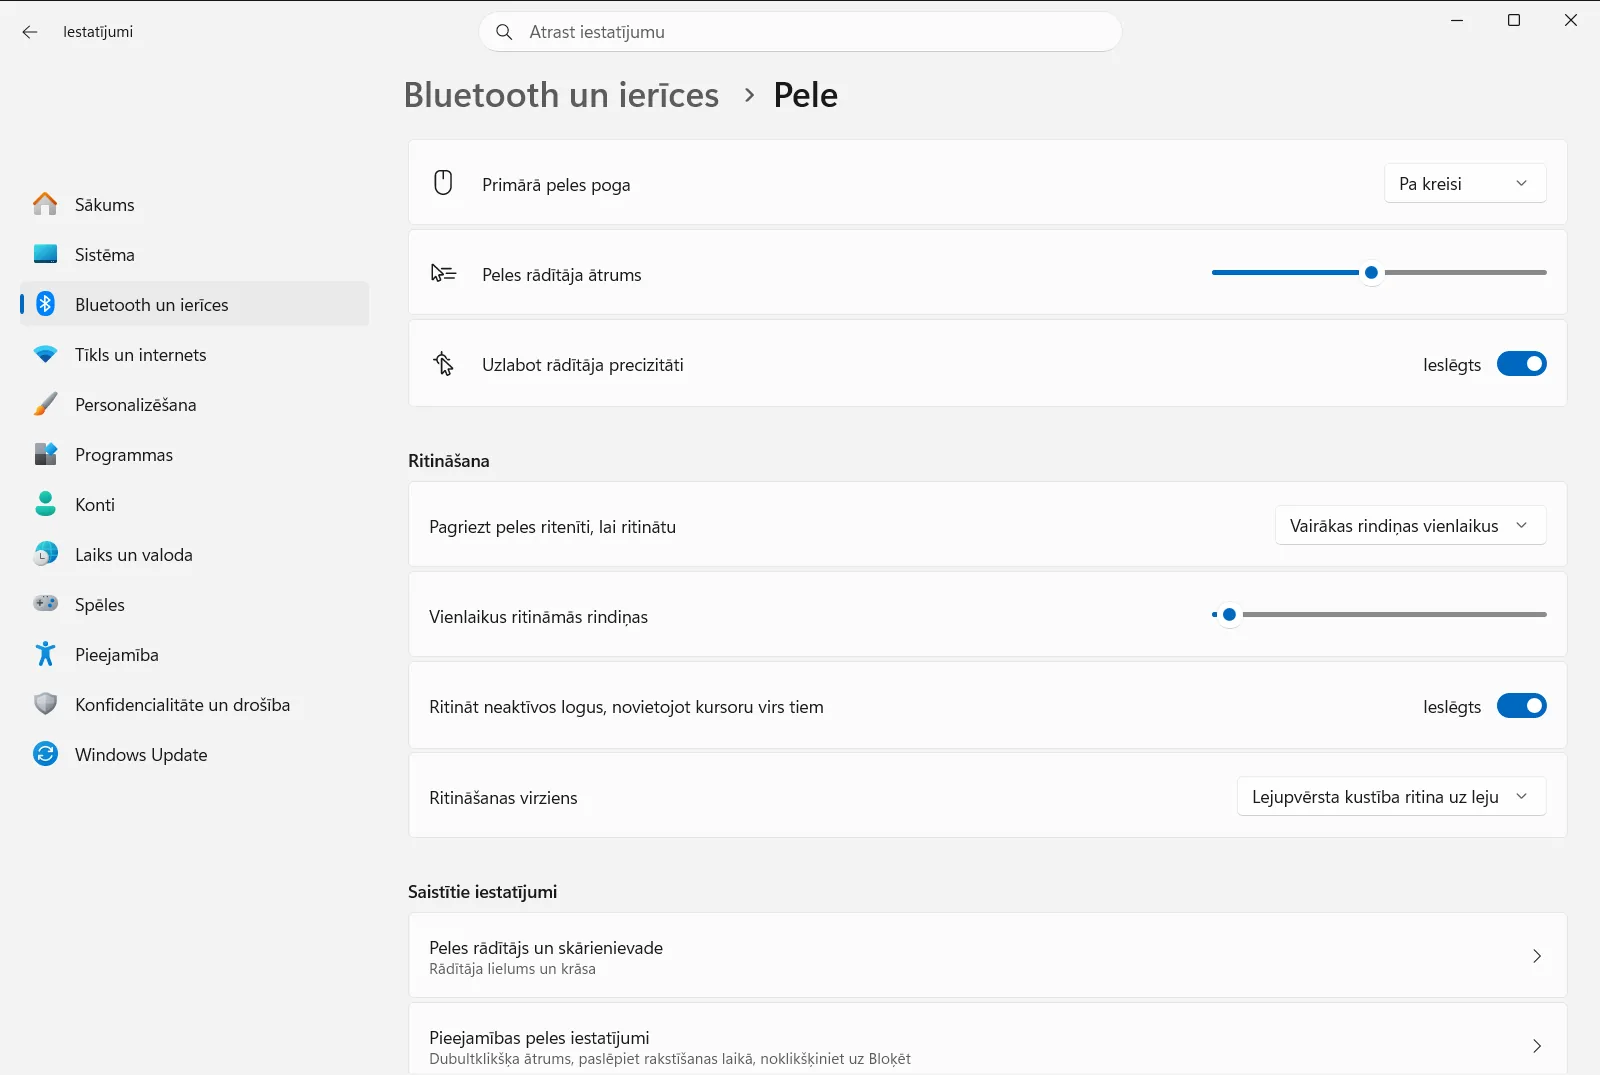1600x1075 pixels.
Task: Click the Programmas apps icon
Action: pyautogui.click(x=45, y=454)
